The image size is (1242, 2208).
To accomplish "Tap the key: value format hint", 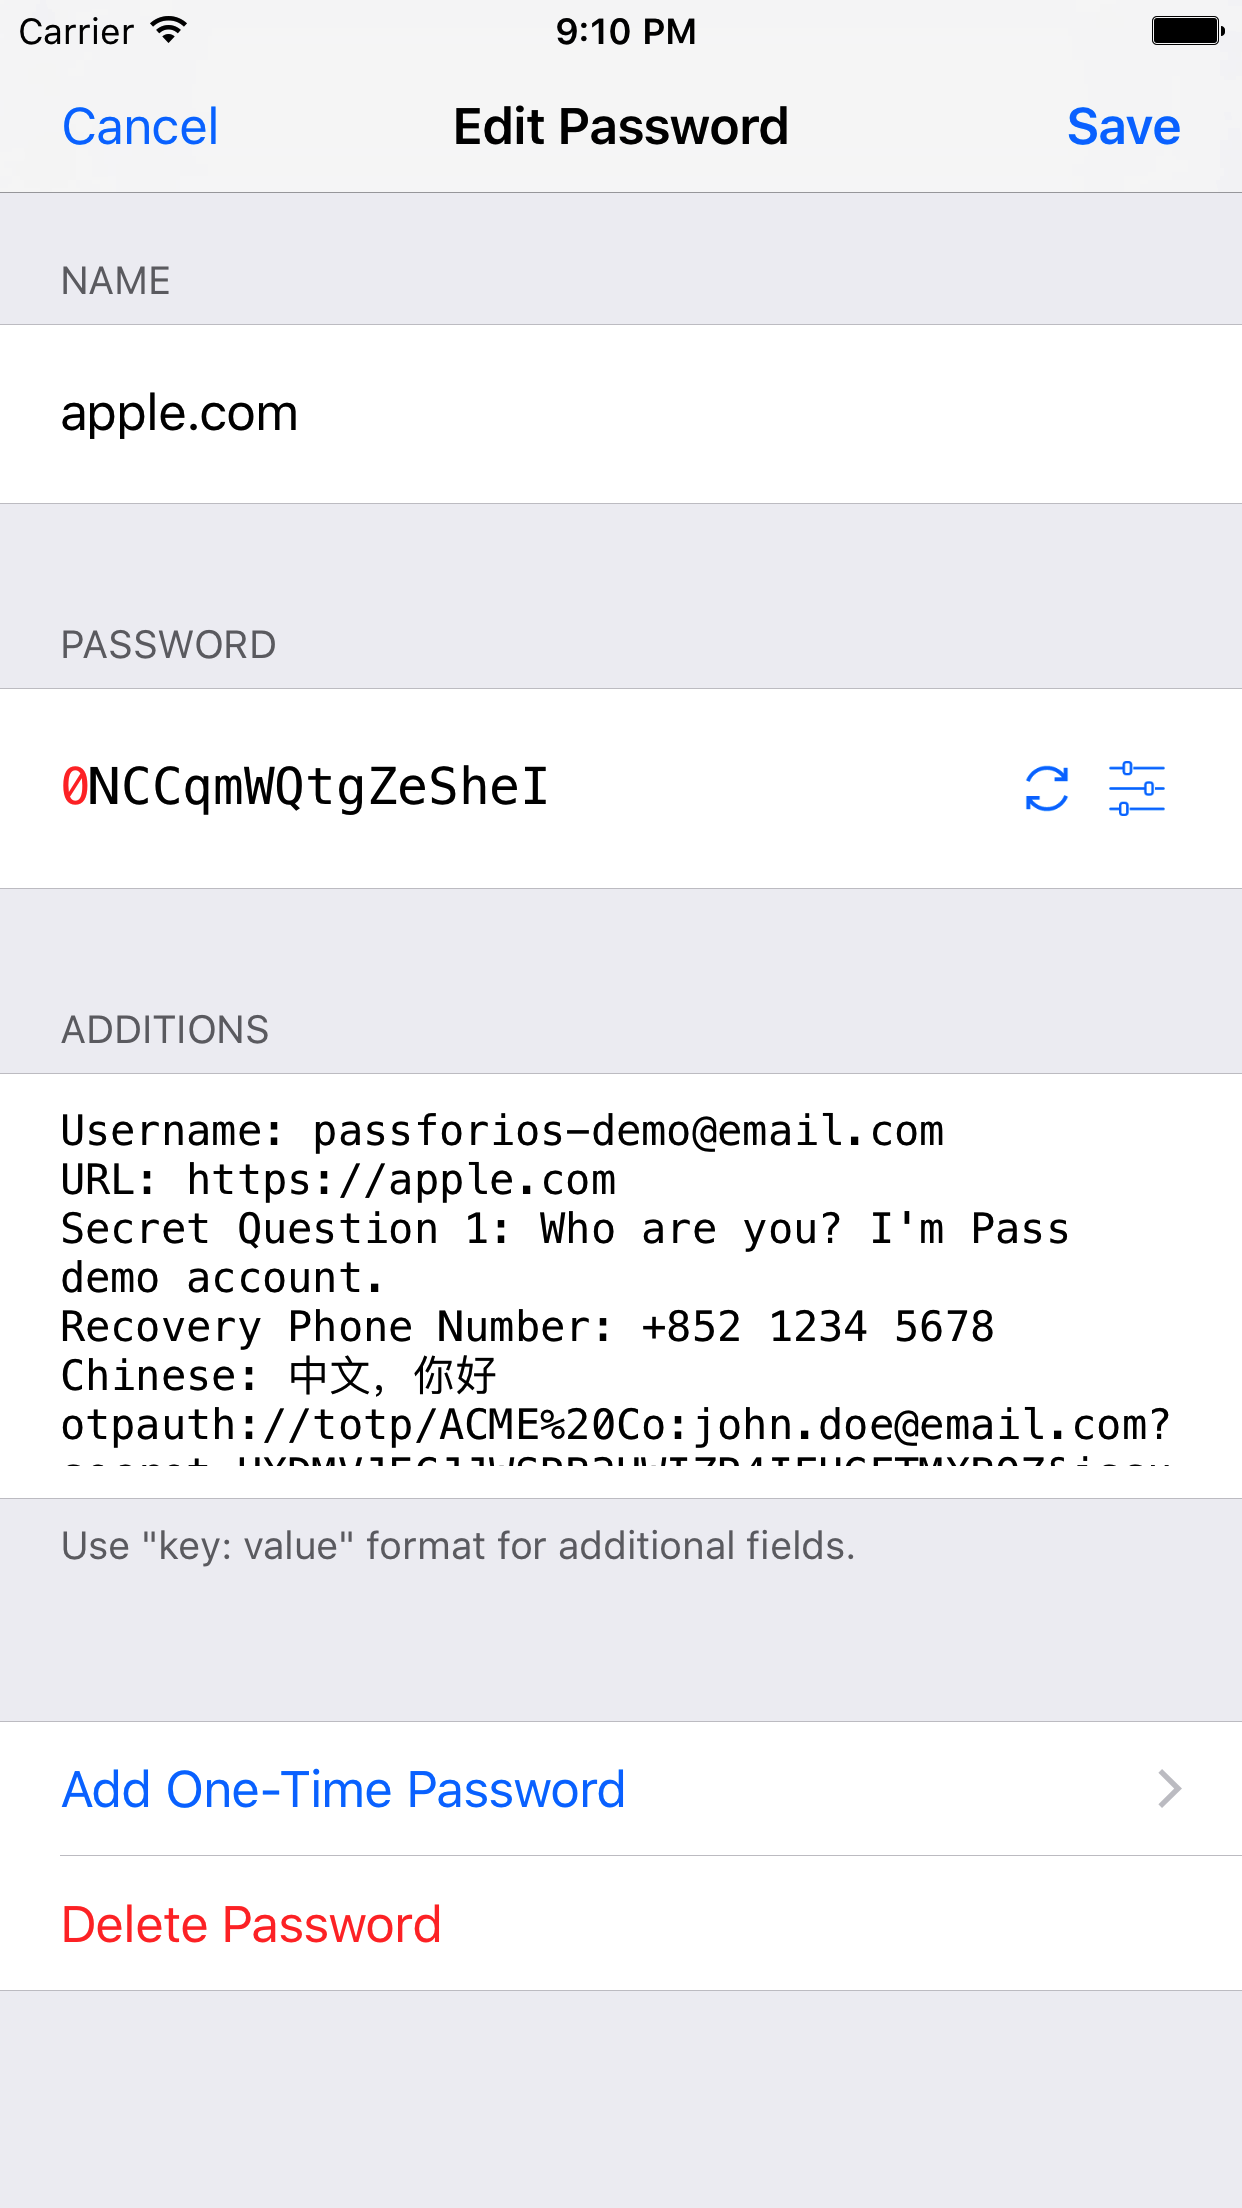I will coord(458,1546).
